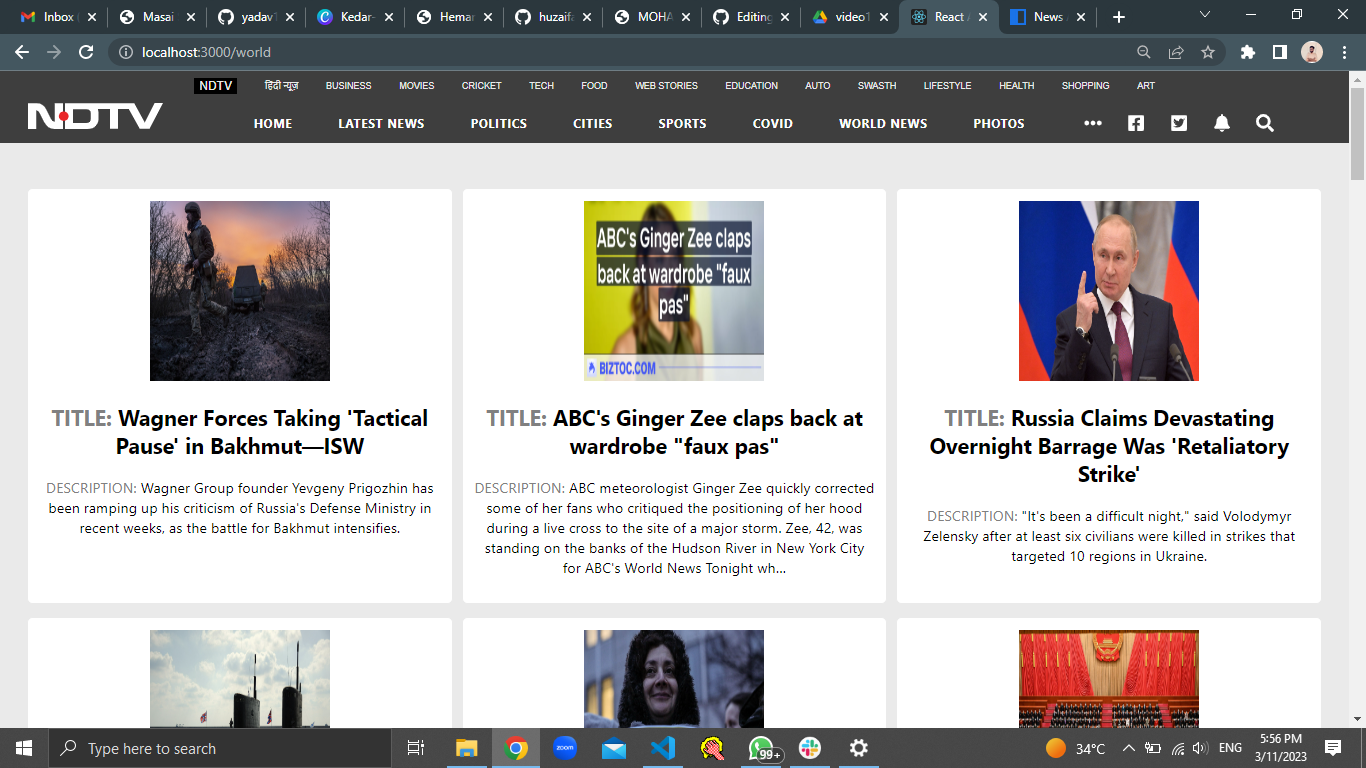Open the NDTV Facebook icon link
1366x768 pixels.
pyautogui.click(x=1136, y=123)
